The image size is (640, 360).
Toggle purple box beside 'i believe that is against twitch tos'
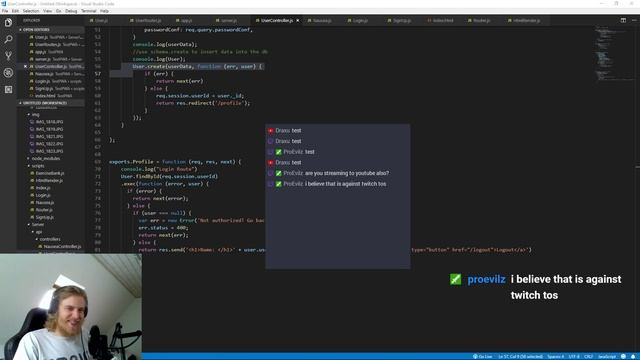pos(270,184)
